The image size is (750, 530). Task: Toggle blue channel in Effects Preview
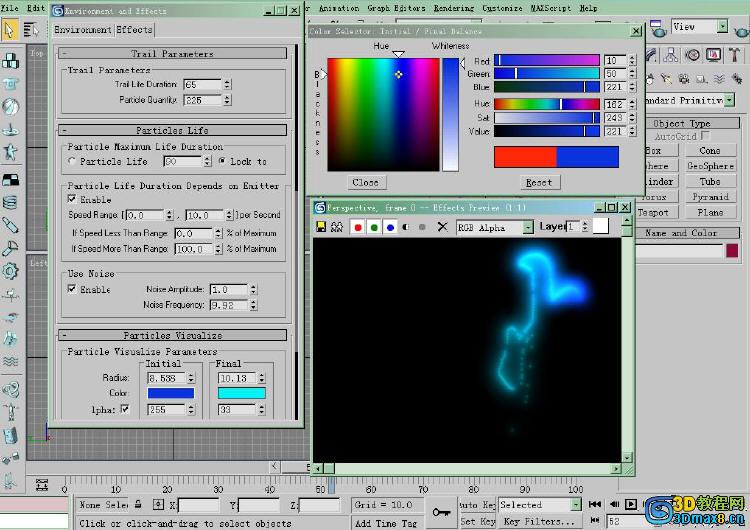click(390, 227)
